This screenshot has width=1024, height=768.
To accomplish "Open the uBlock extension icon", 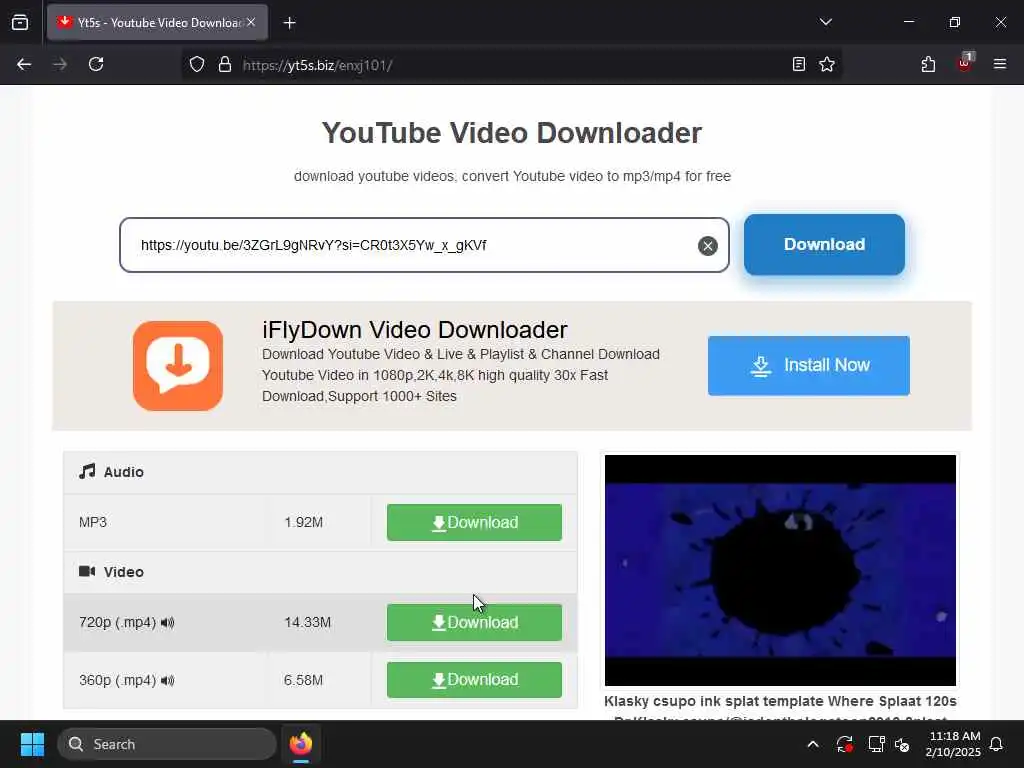I will (x=964, y=63).
